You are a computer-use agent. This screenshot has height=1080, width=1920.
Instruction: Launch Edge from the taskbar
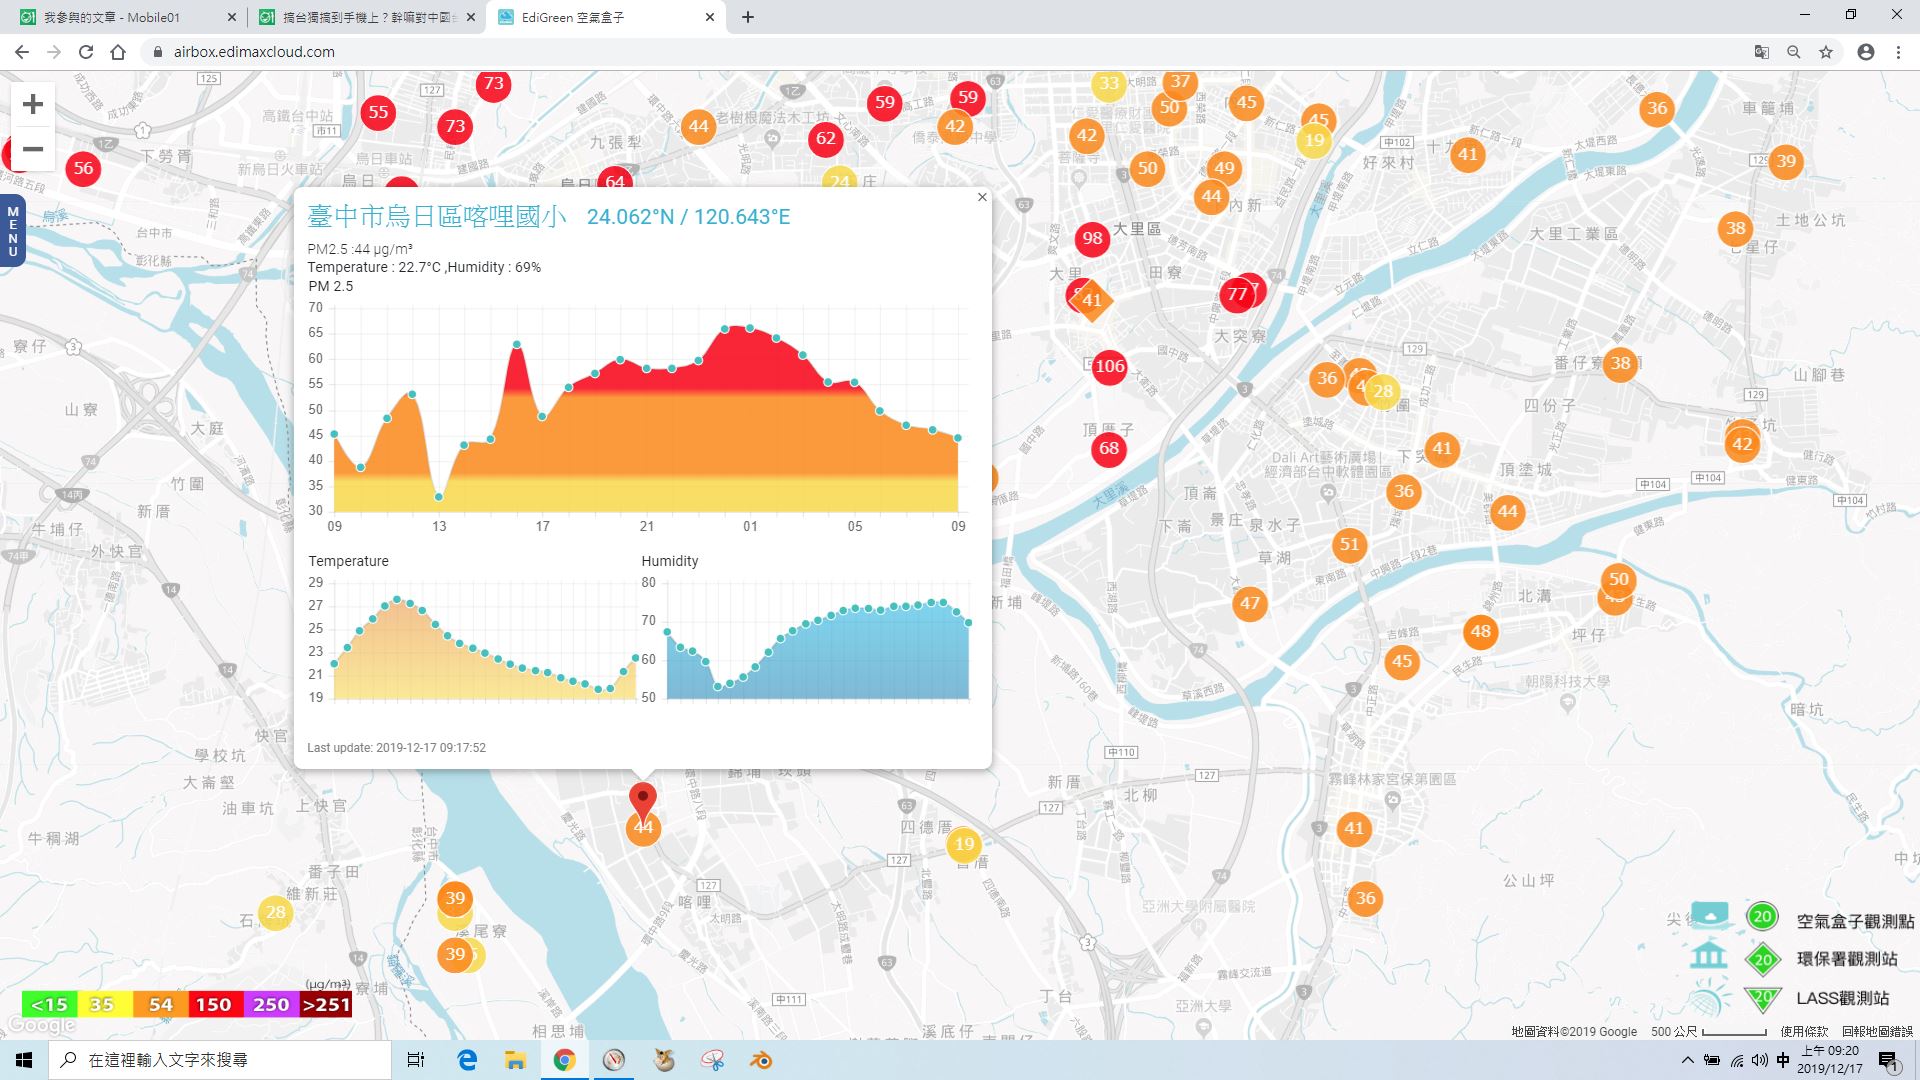point(467,1060)
